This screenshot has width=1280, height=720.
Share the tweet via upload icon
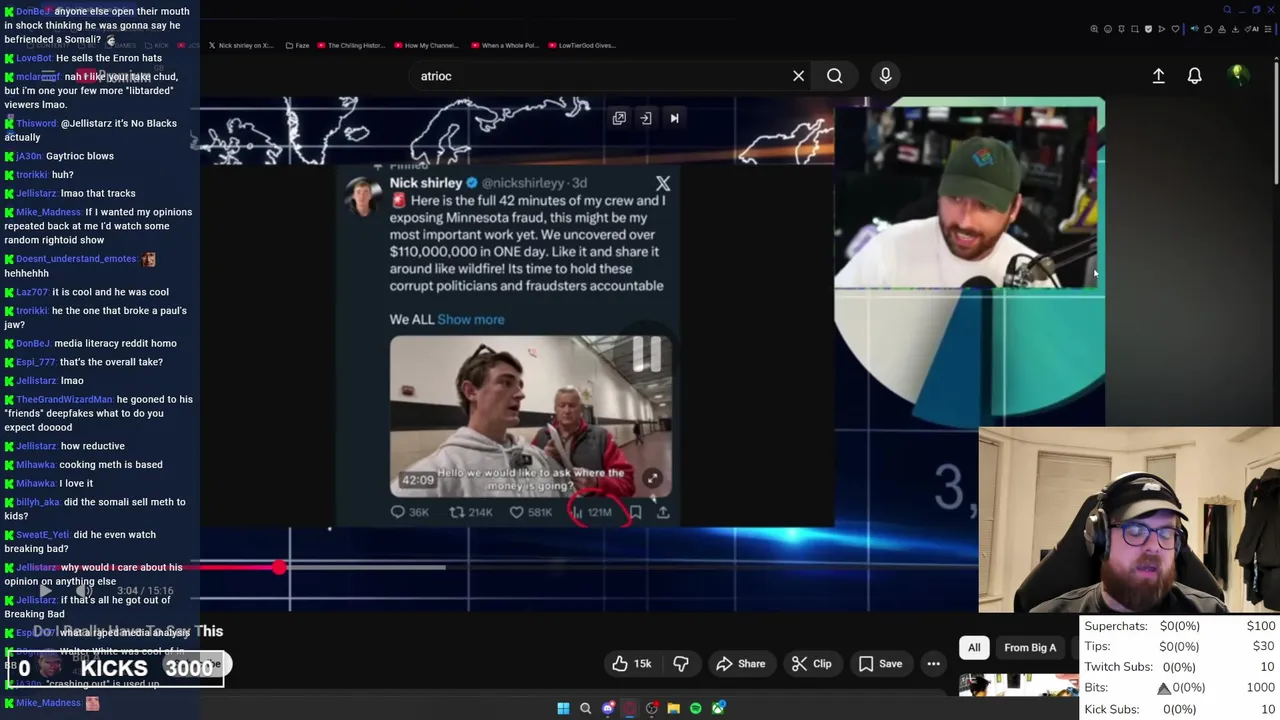663,512
